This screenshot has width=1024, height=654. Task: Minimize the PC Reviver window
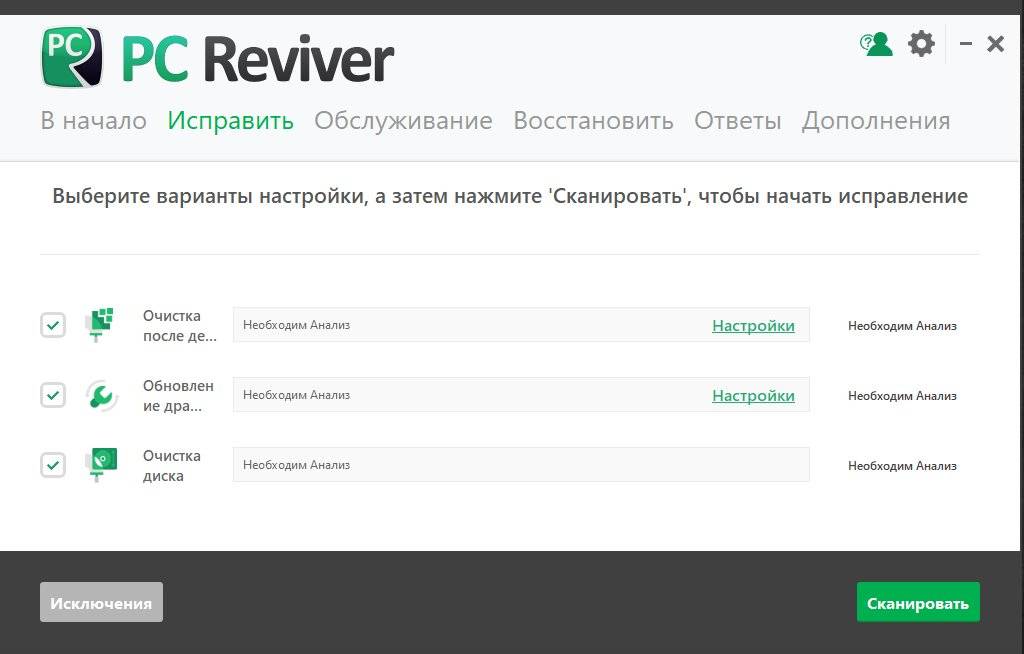tap(966, 44)
